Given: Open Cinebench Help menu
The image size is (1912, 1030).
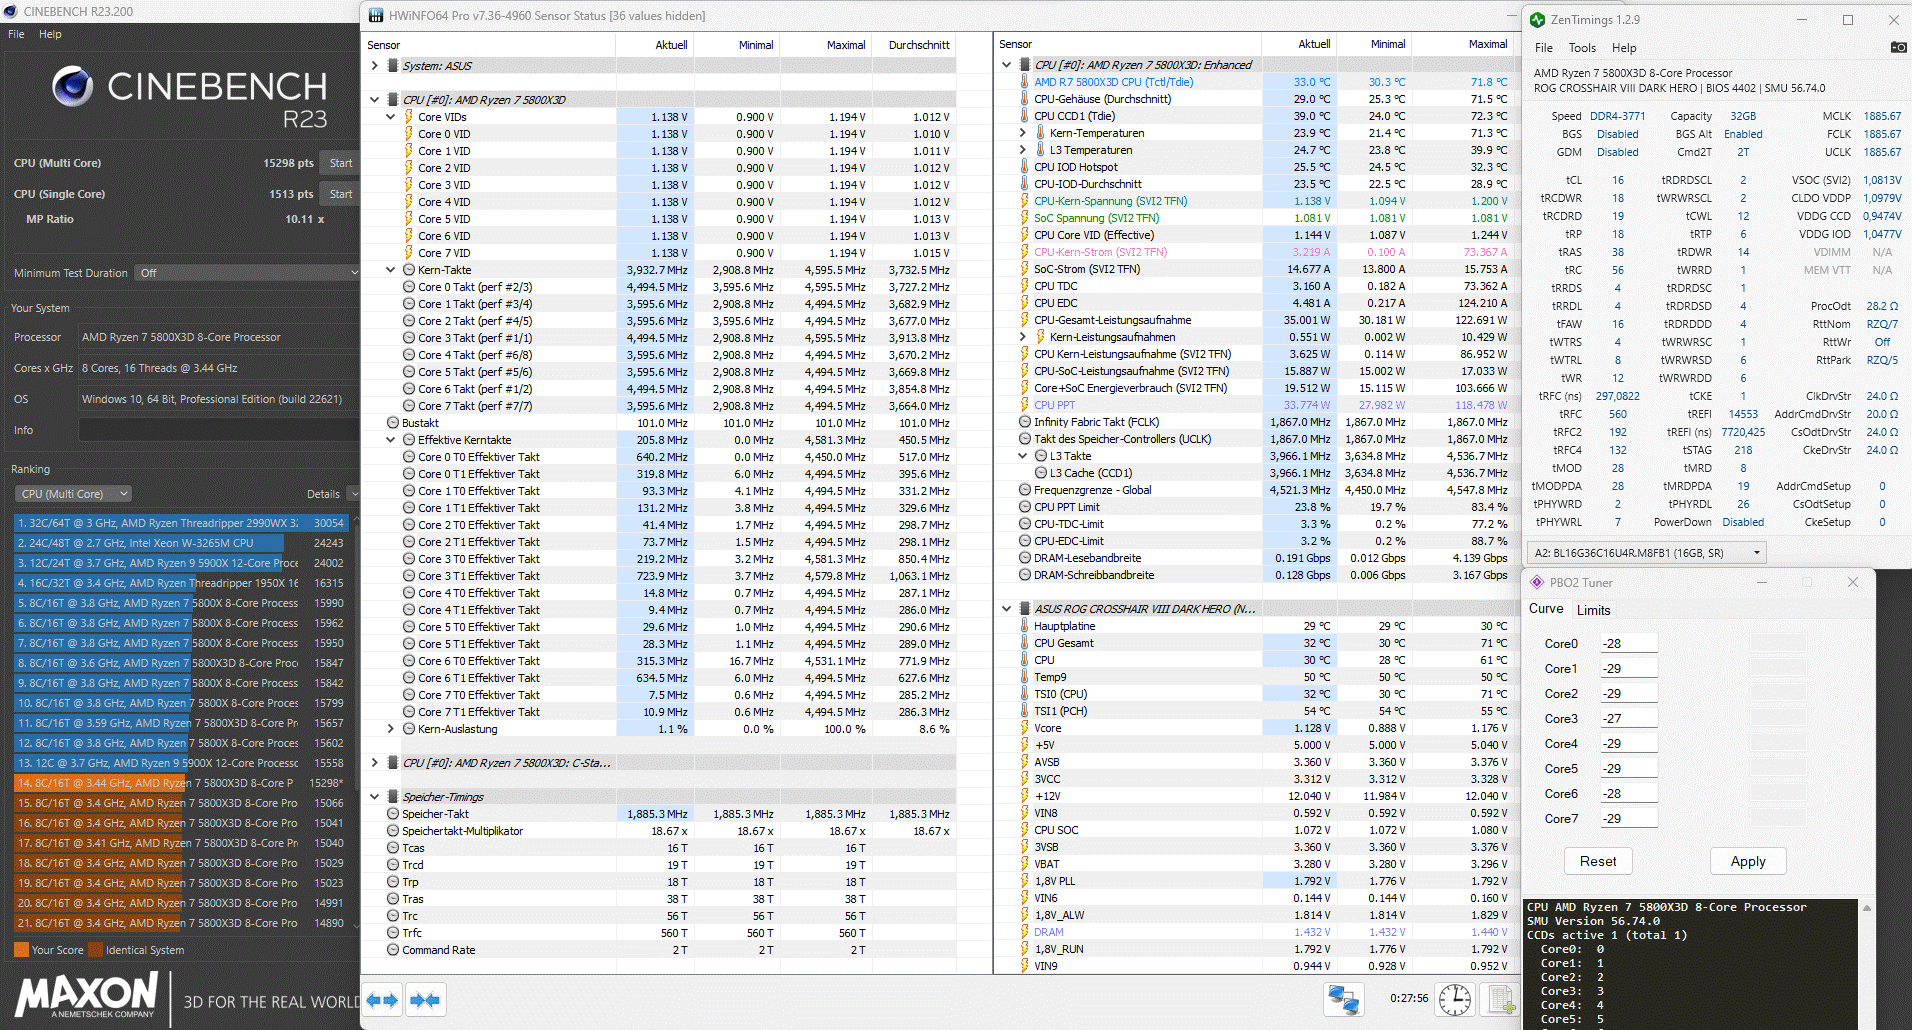Looking at the screenshot, I should (50, 34).
